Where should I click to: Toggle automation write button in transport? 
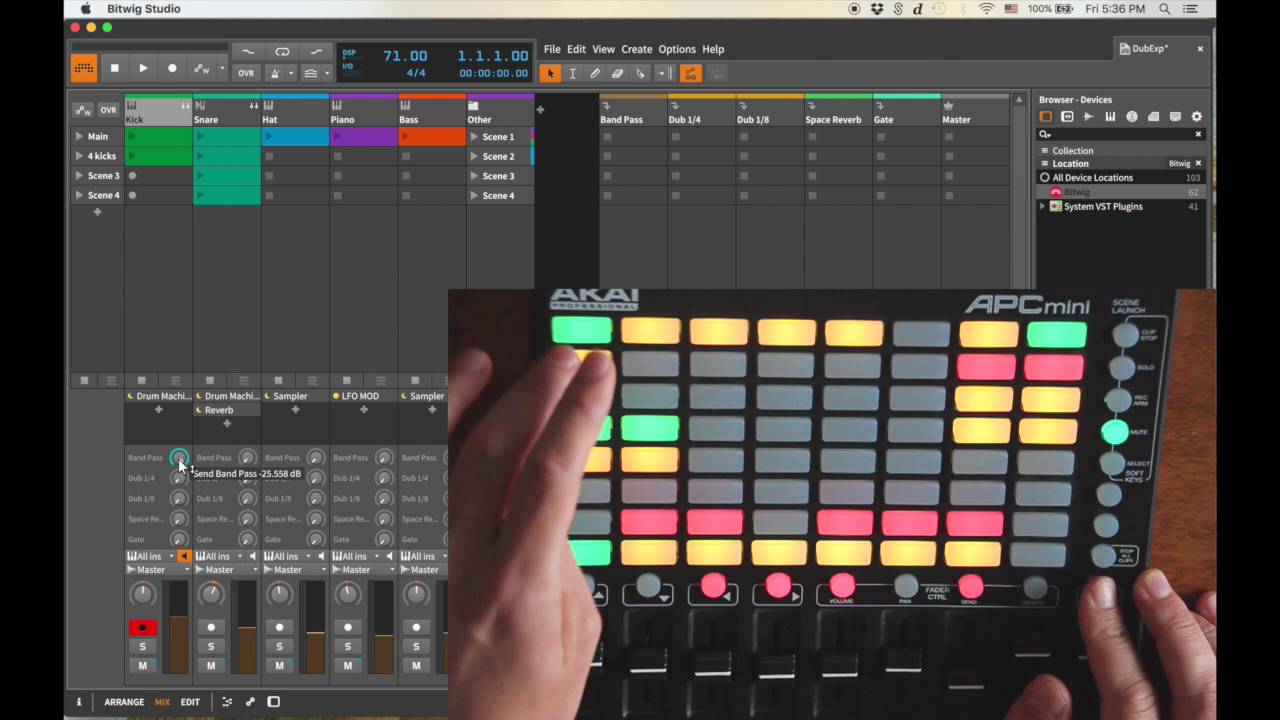[202, 68]
